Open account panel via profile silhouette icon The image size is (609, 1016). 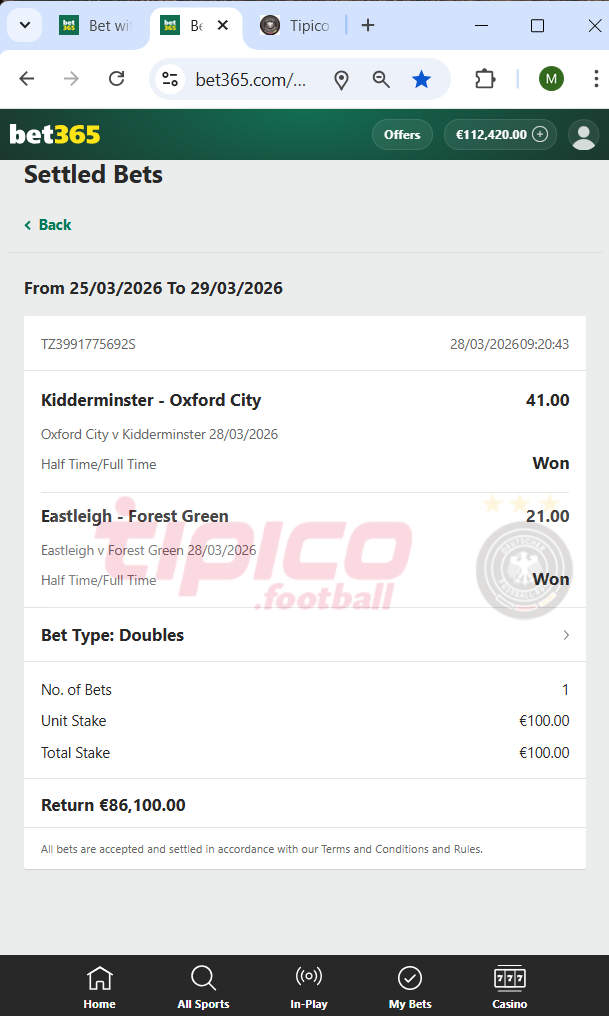[x=583, y=134]
